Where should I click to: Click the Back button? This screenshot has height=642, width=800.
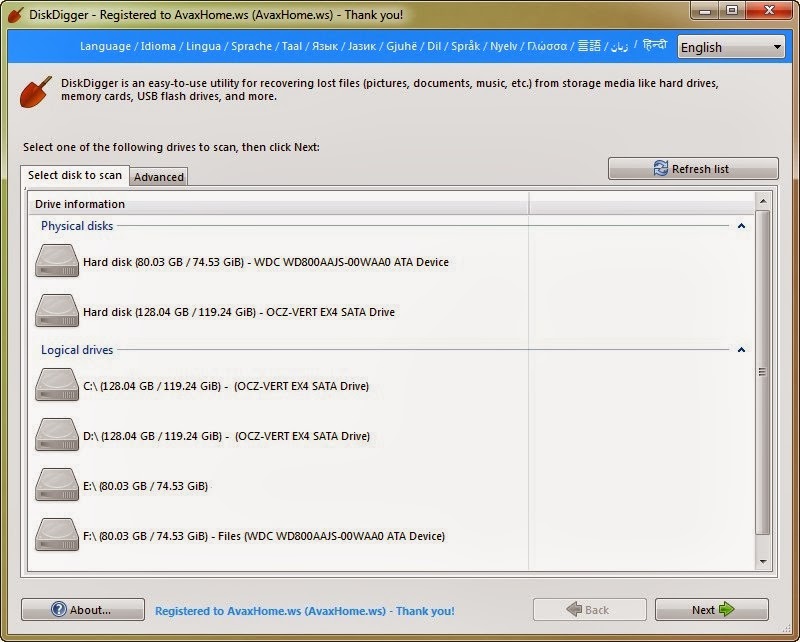pos(590,610)
